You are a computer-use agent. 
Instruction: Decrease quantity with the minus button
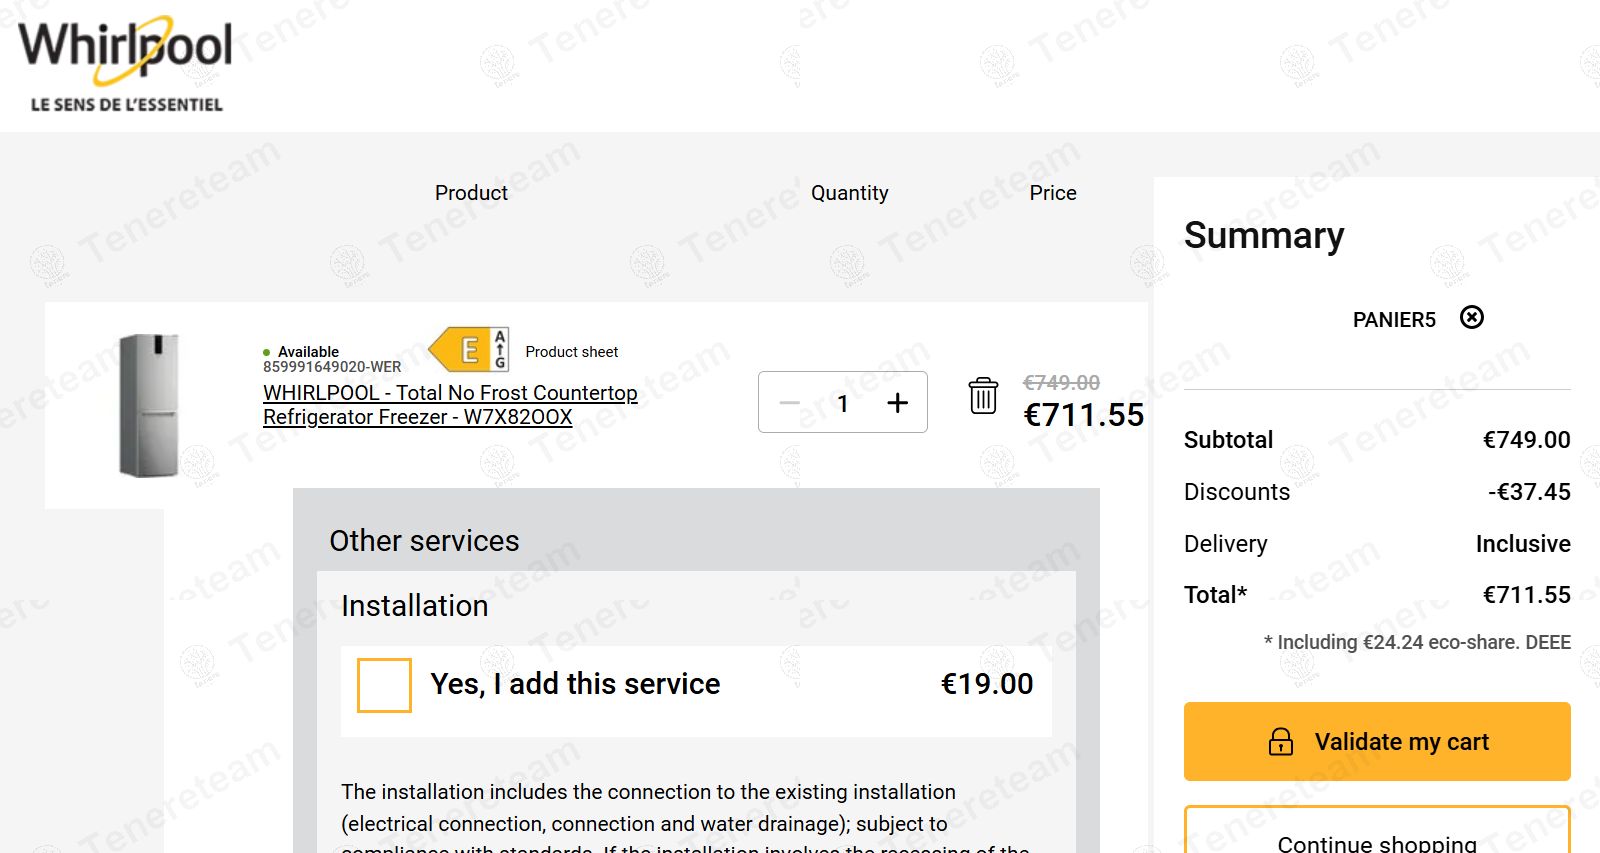[x=790, y=402]
